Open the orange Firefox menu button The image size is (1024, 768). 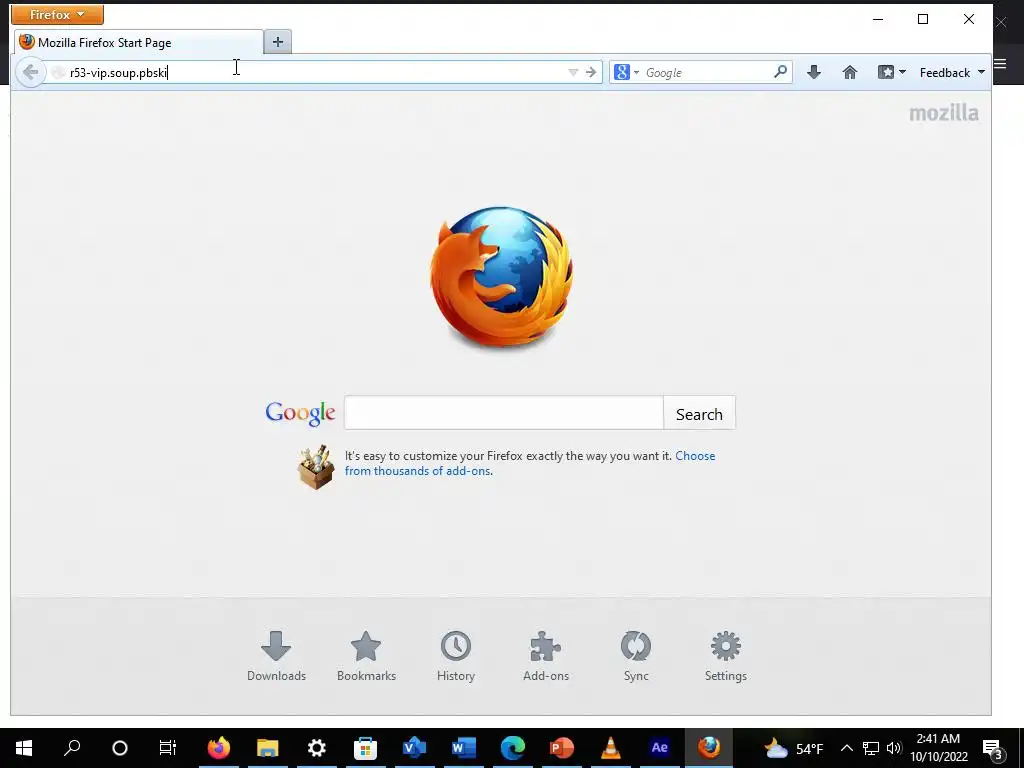point(57,14)
